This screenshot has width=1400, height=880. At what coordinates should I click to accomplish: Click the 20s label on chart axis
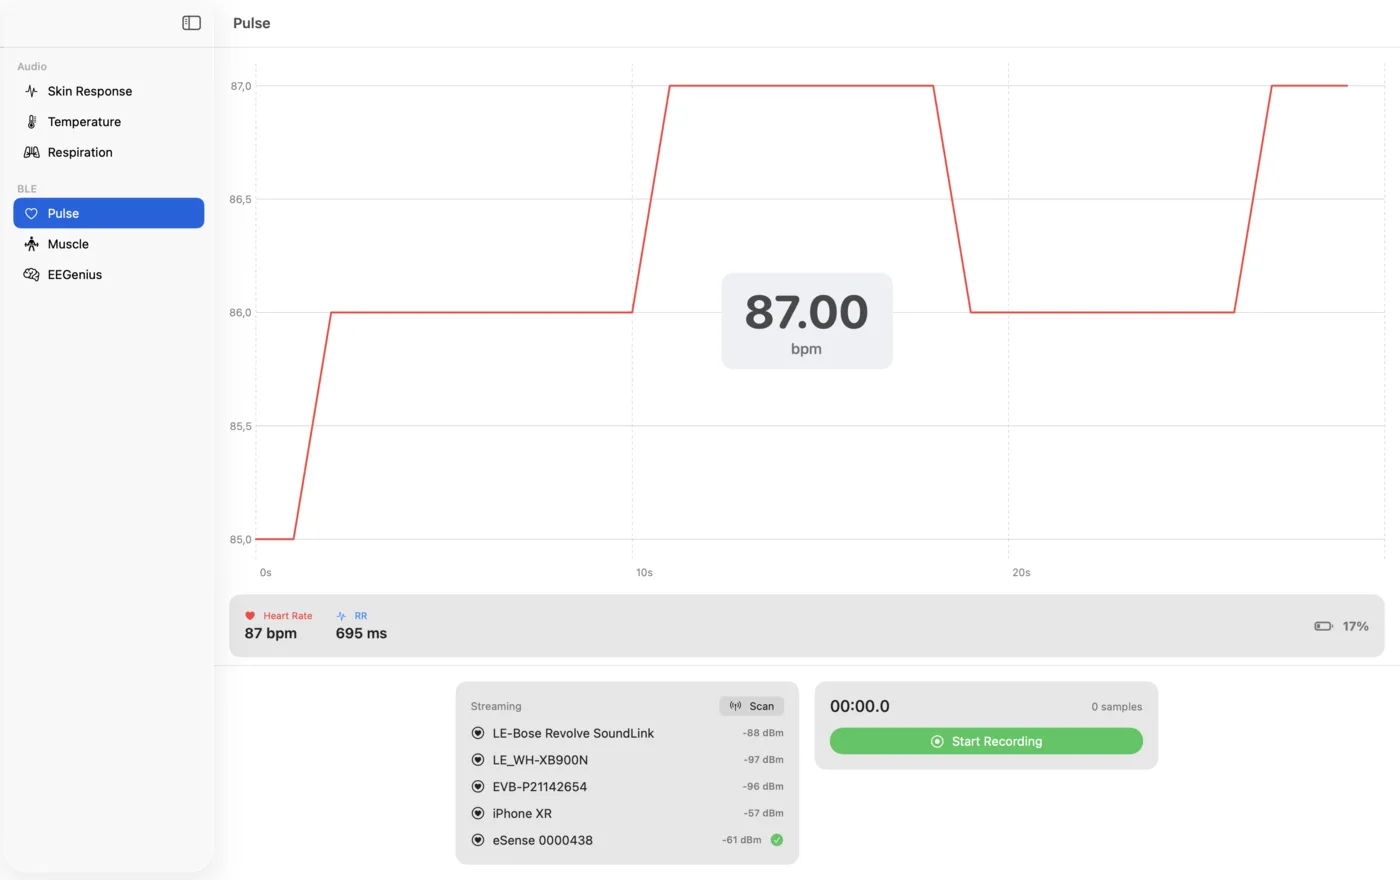coord(1021,573)
